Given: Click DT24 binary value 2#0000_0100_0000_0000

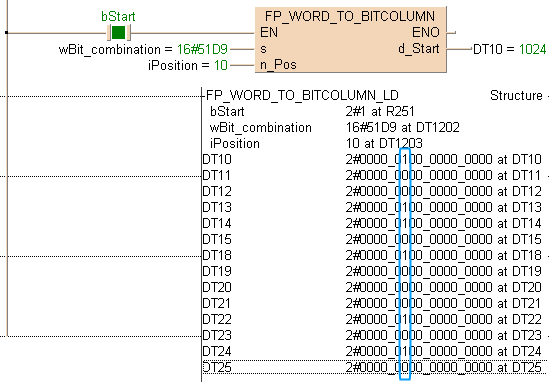Looking at the screenshot, I should (x=419, y=351).
